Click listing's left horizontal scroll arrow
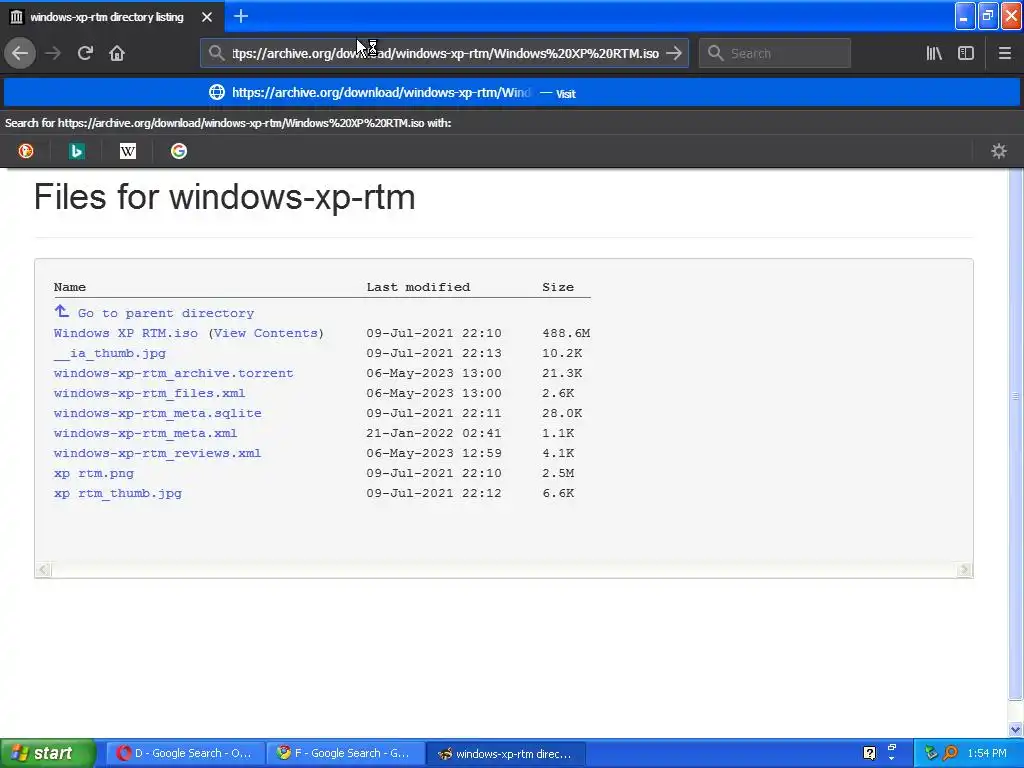 tap(43, 569)
